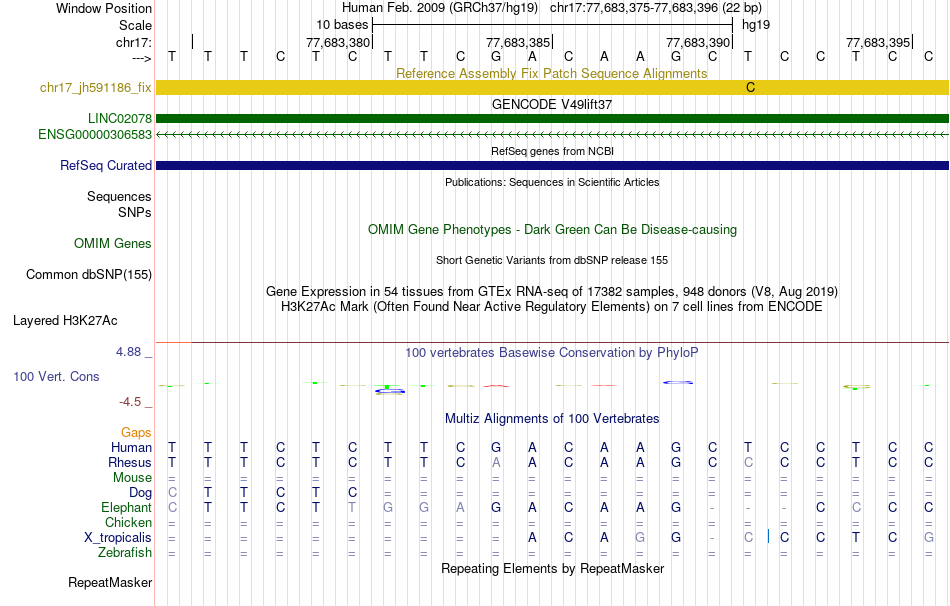Click Repeating Elements by RepeatMasker title
This screenshot has width=950, height=606.
552,568
